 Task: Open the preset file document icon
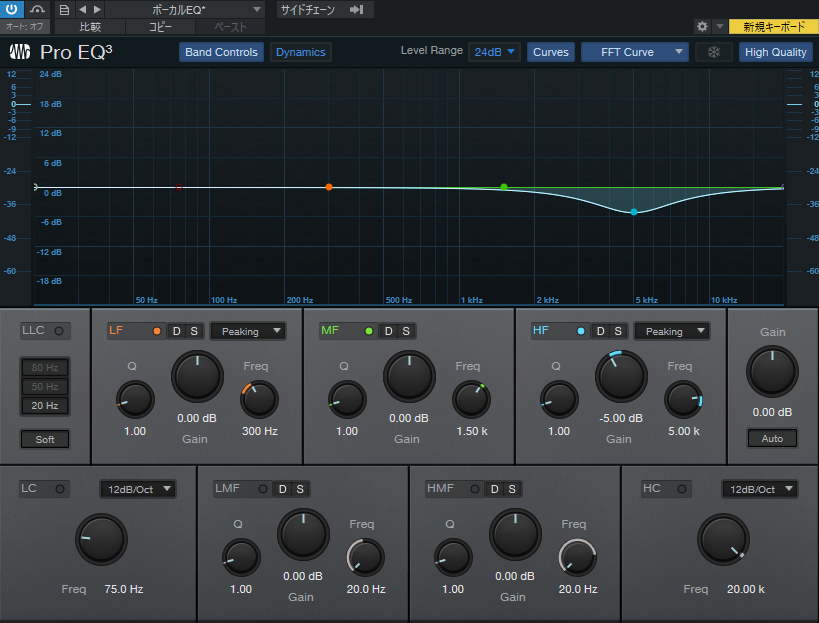pos(64,9)
